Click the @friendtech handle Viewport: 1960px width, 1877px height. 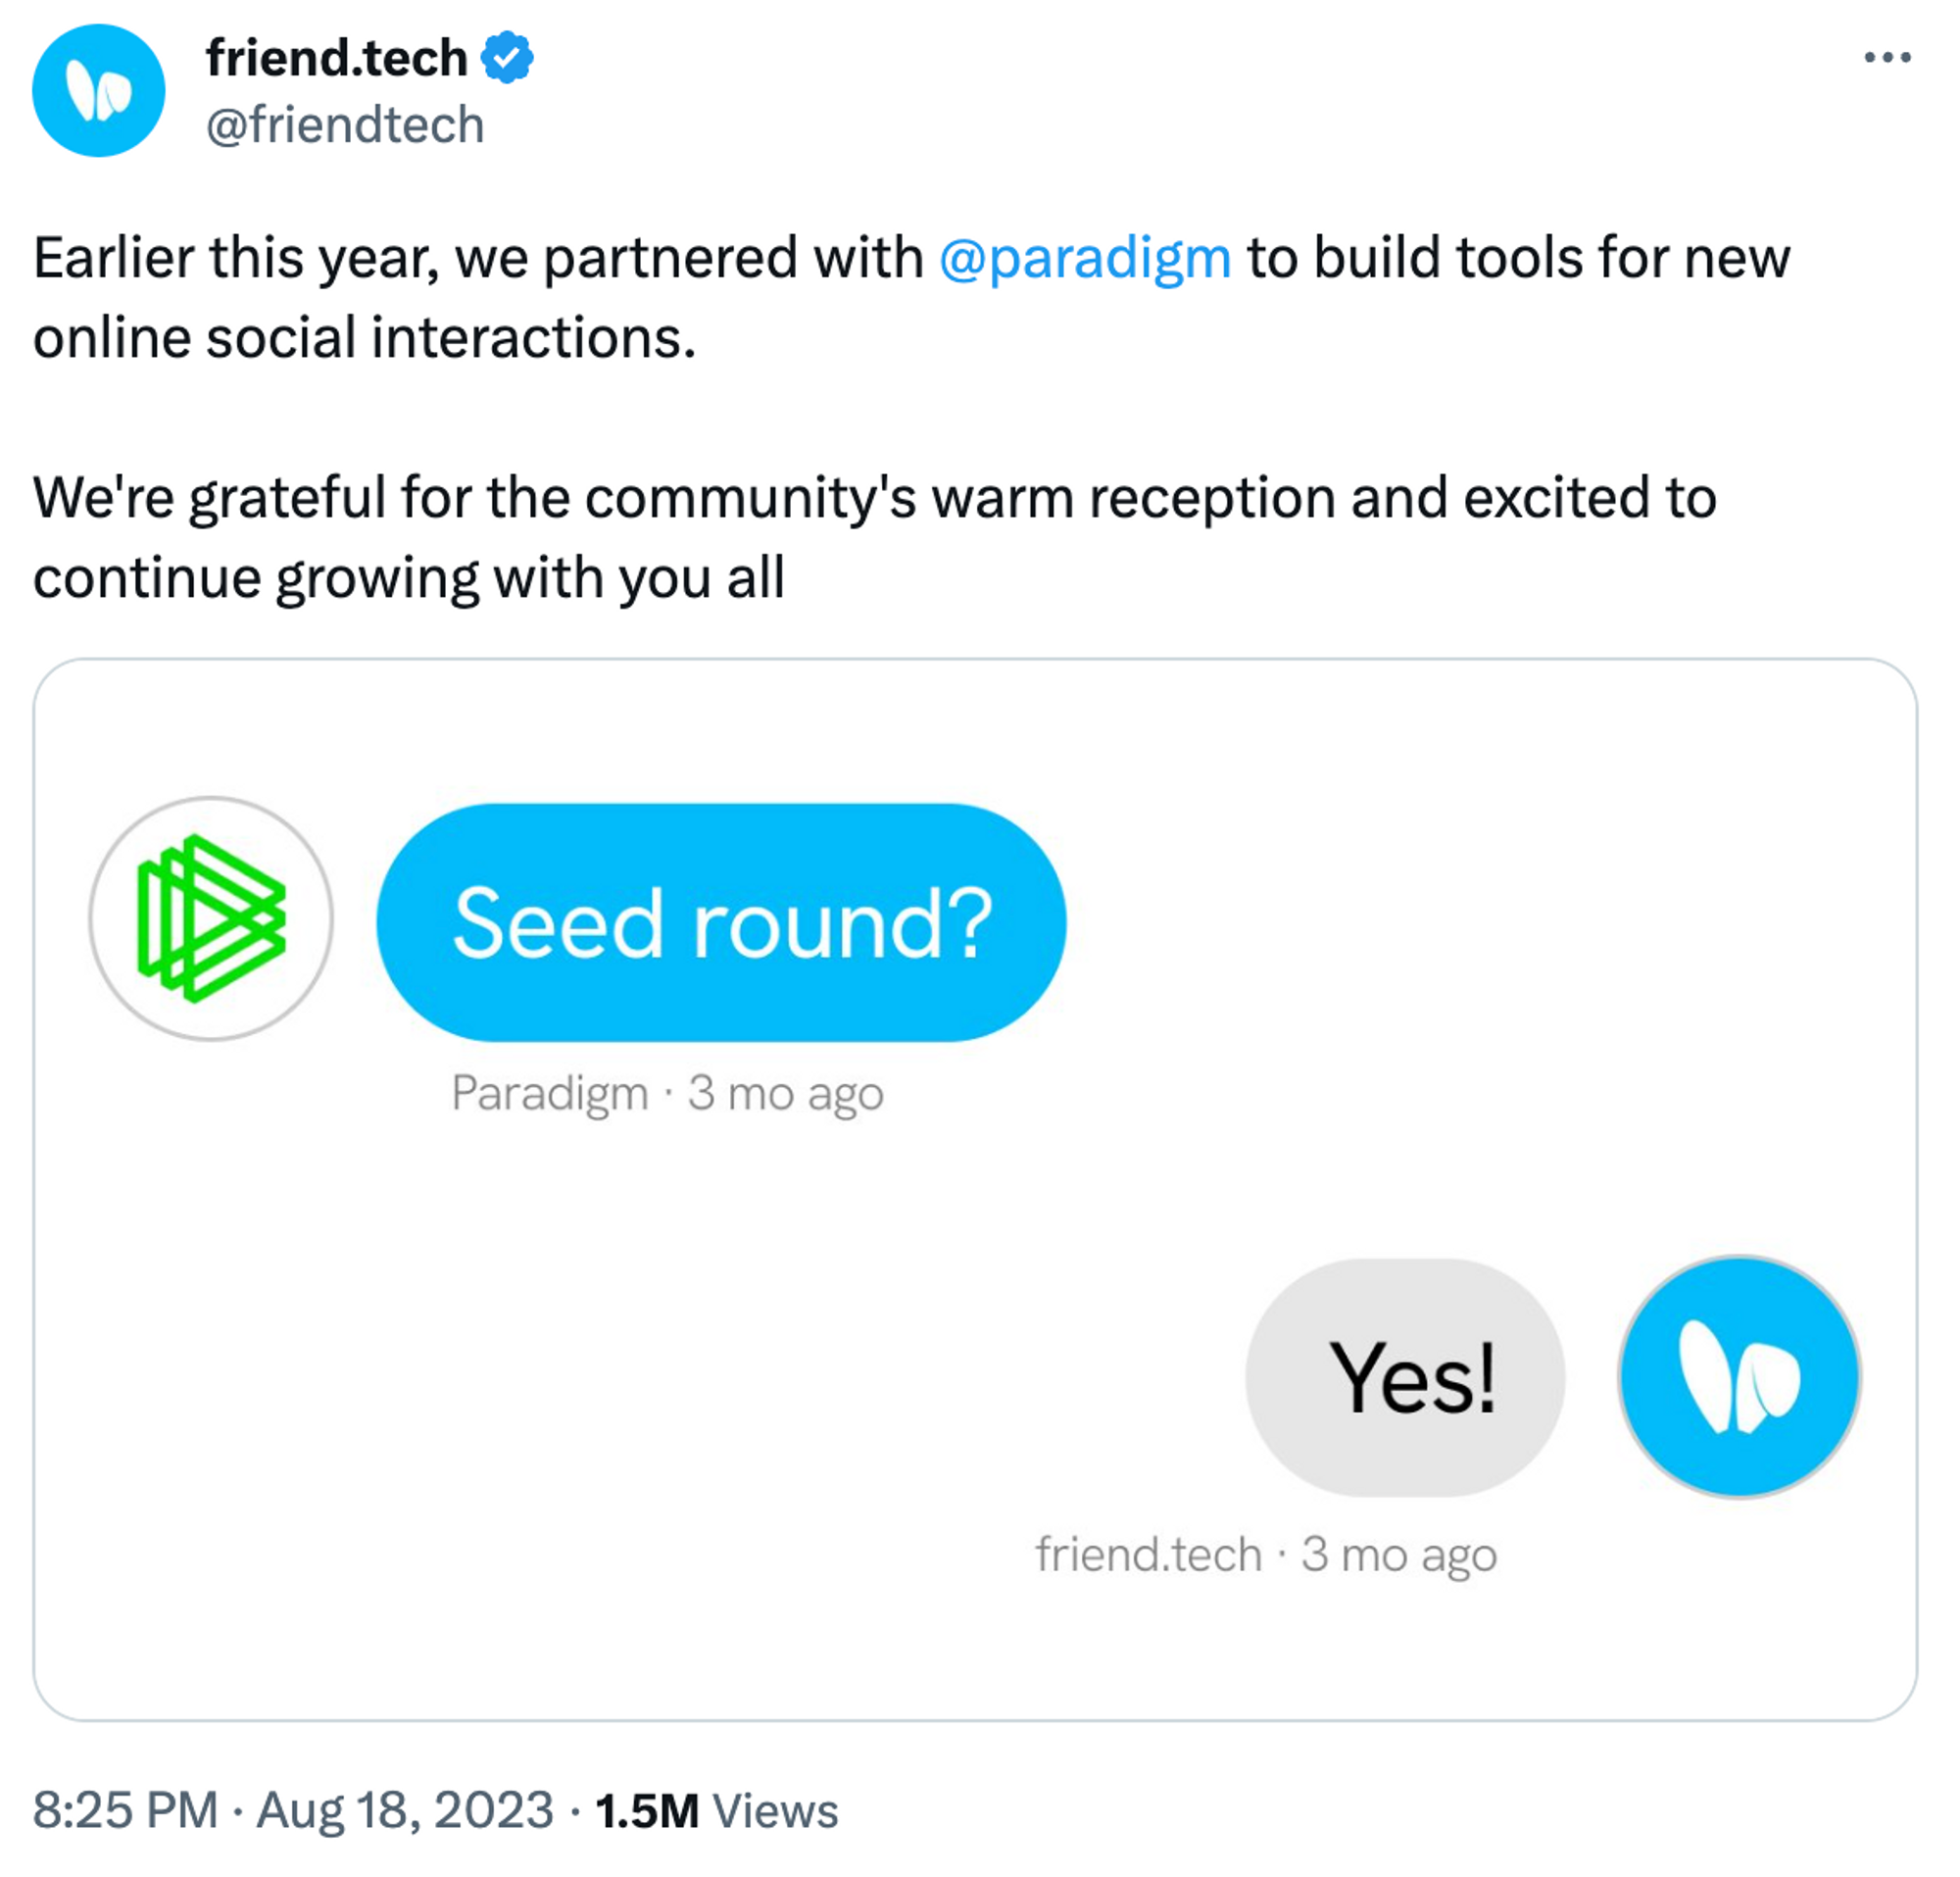click(345, 126)
